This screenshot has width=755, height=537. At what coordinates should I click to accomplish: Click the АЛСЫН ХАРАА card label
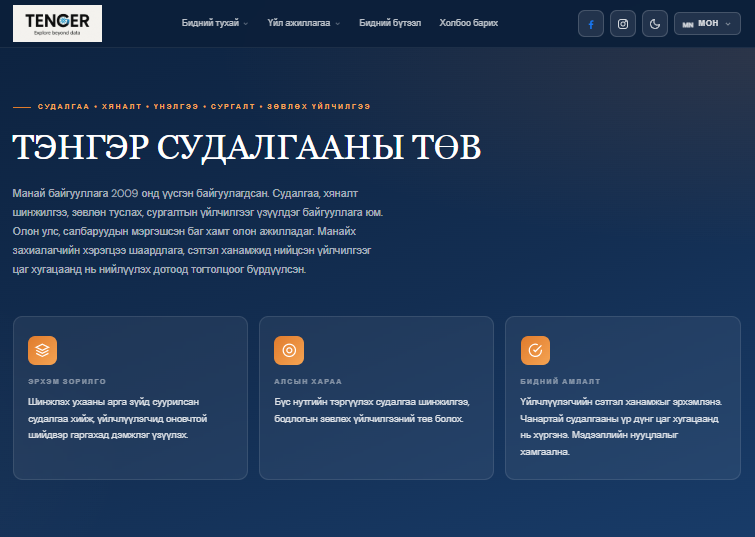point(308,381)
